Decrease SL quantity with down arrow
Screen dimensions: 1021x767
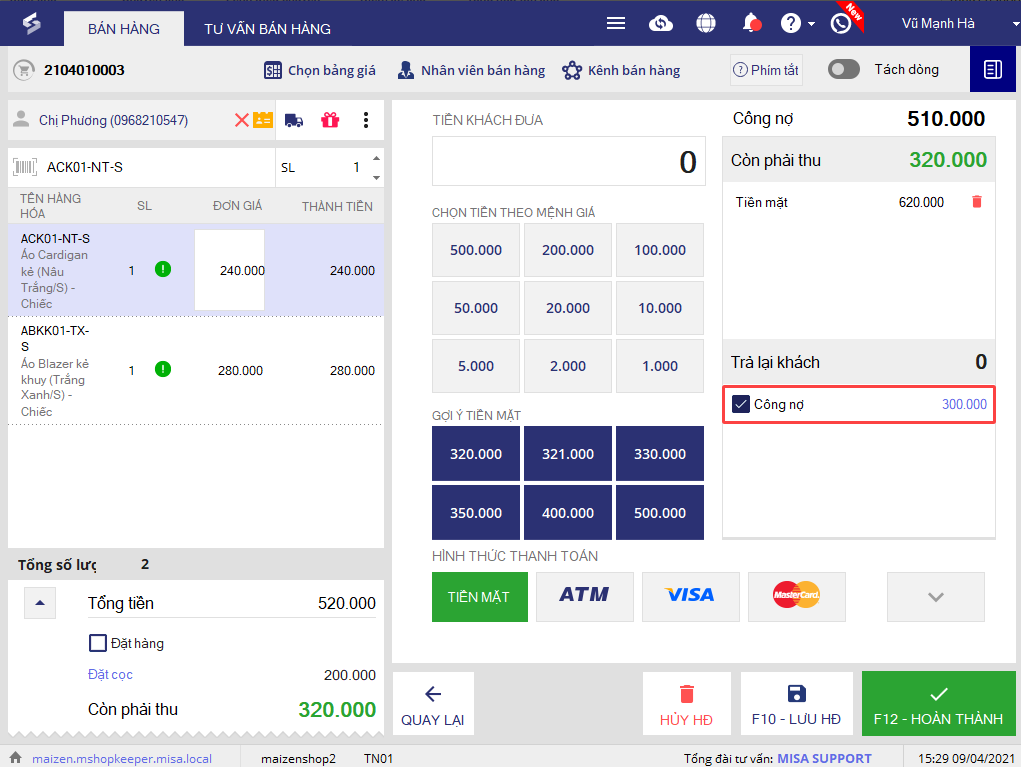(x=376, y=178)
